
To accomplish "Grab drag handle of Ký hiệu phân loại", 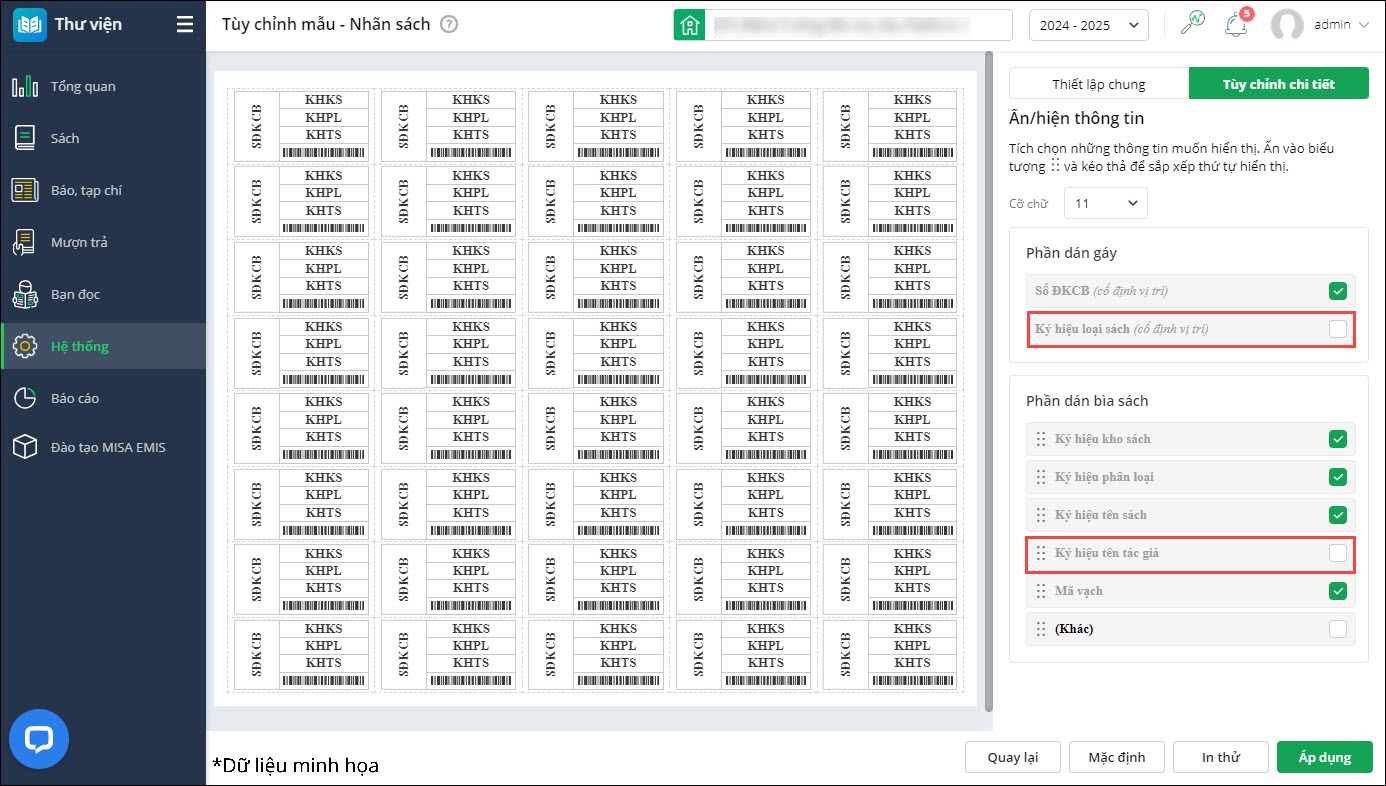I will (1040, 477).
